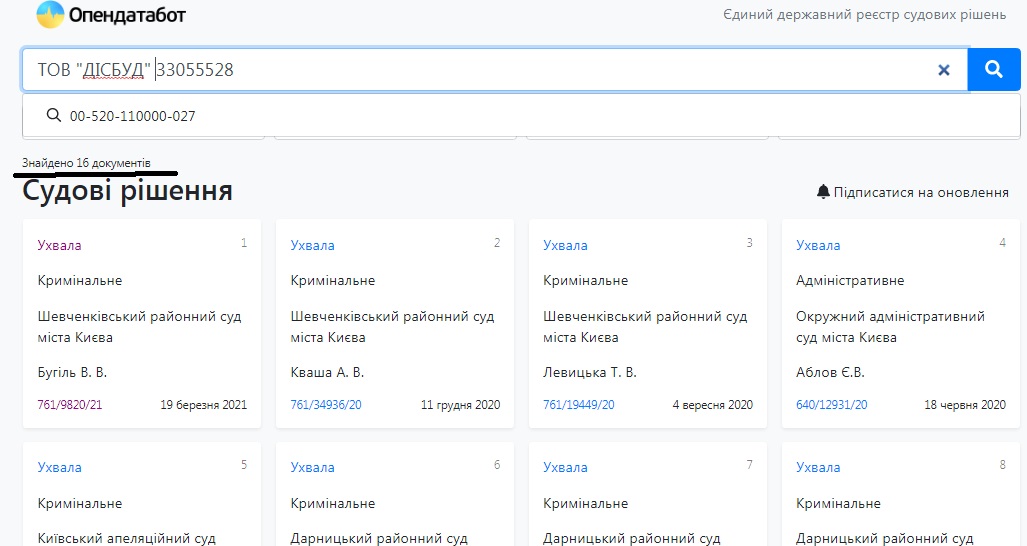Open the Ухвала link in card 1
Screen dimensions: 1027x546
[59, 245]
